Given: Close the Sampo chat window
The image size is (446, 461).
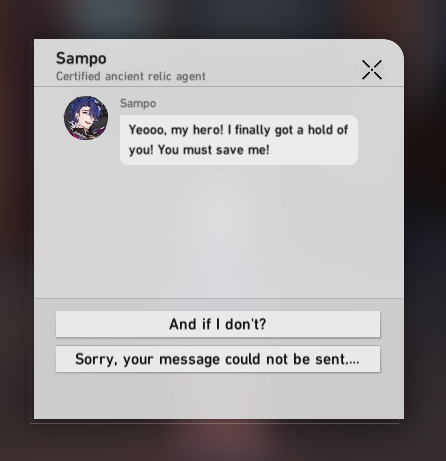Looking at the screenshot, I should click(372, 70).
